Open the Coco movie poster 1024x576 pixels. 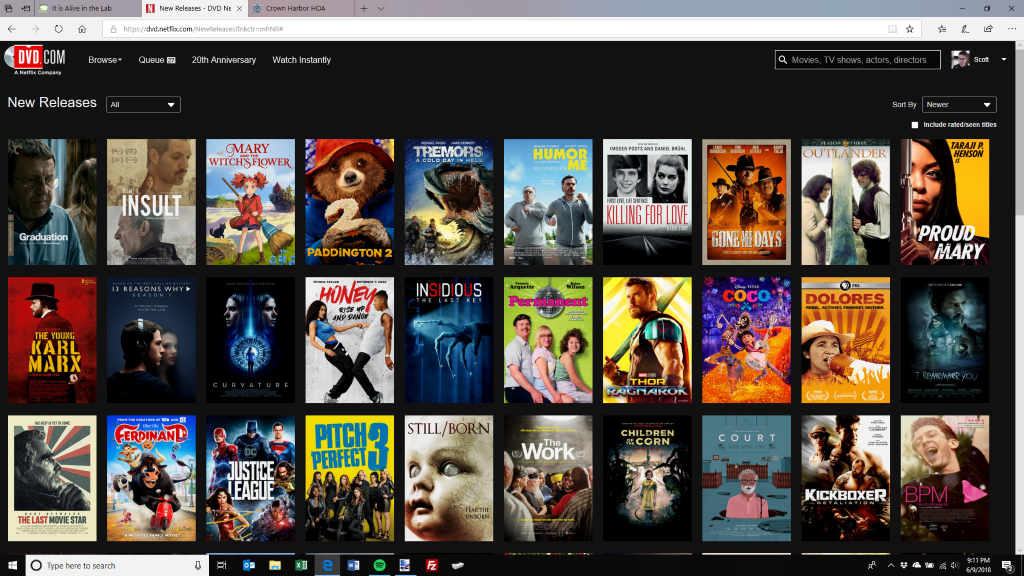pos(746,340)
